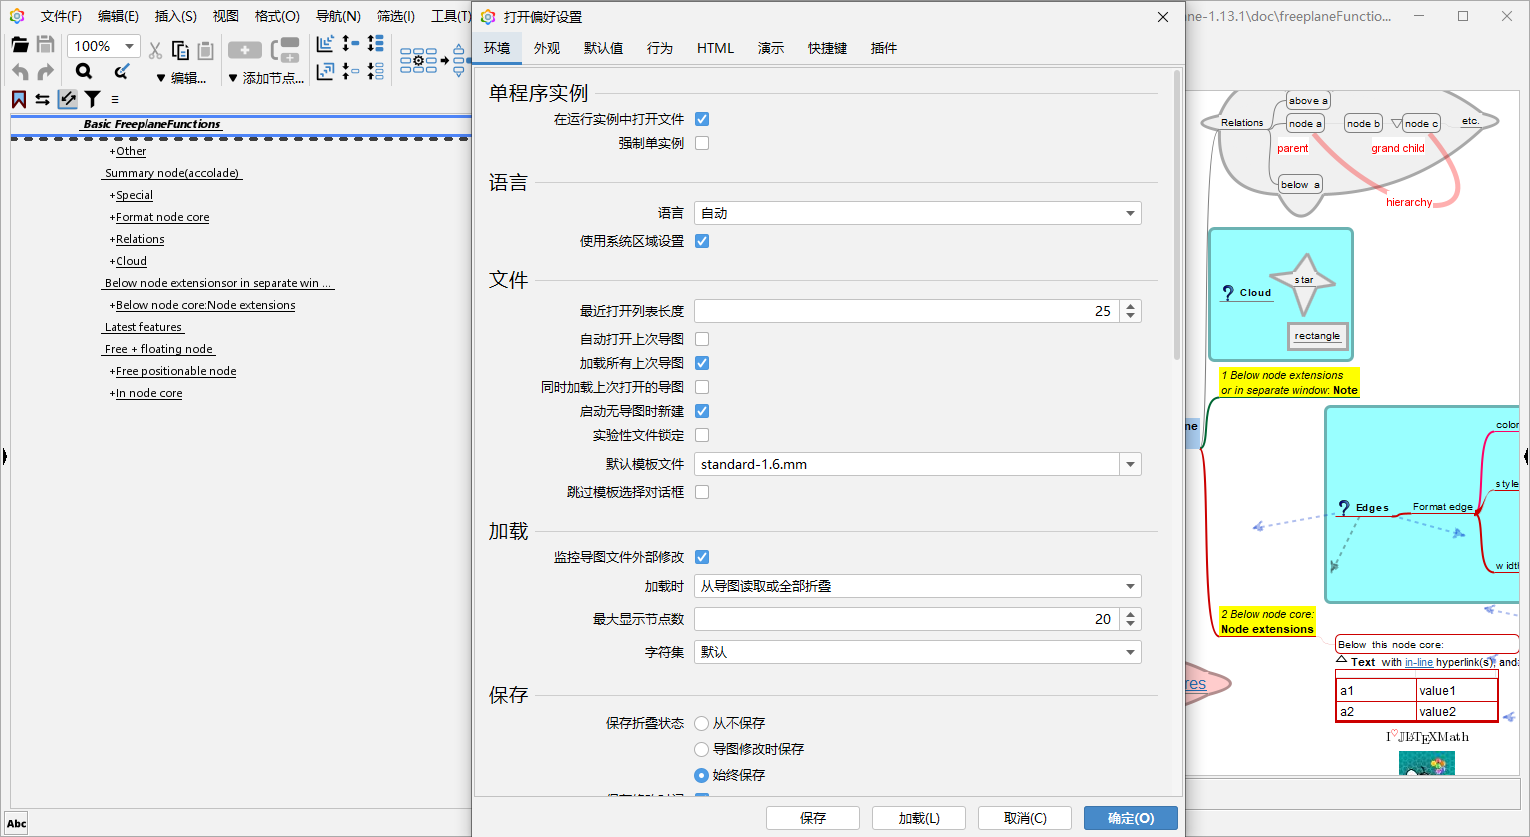1530x837 pixels.
Task: Click the copy icon on the toolbar
Action: 180,50
